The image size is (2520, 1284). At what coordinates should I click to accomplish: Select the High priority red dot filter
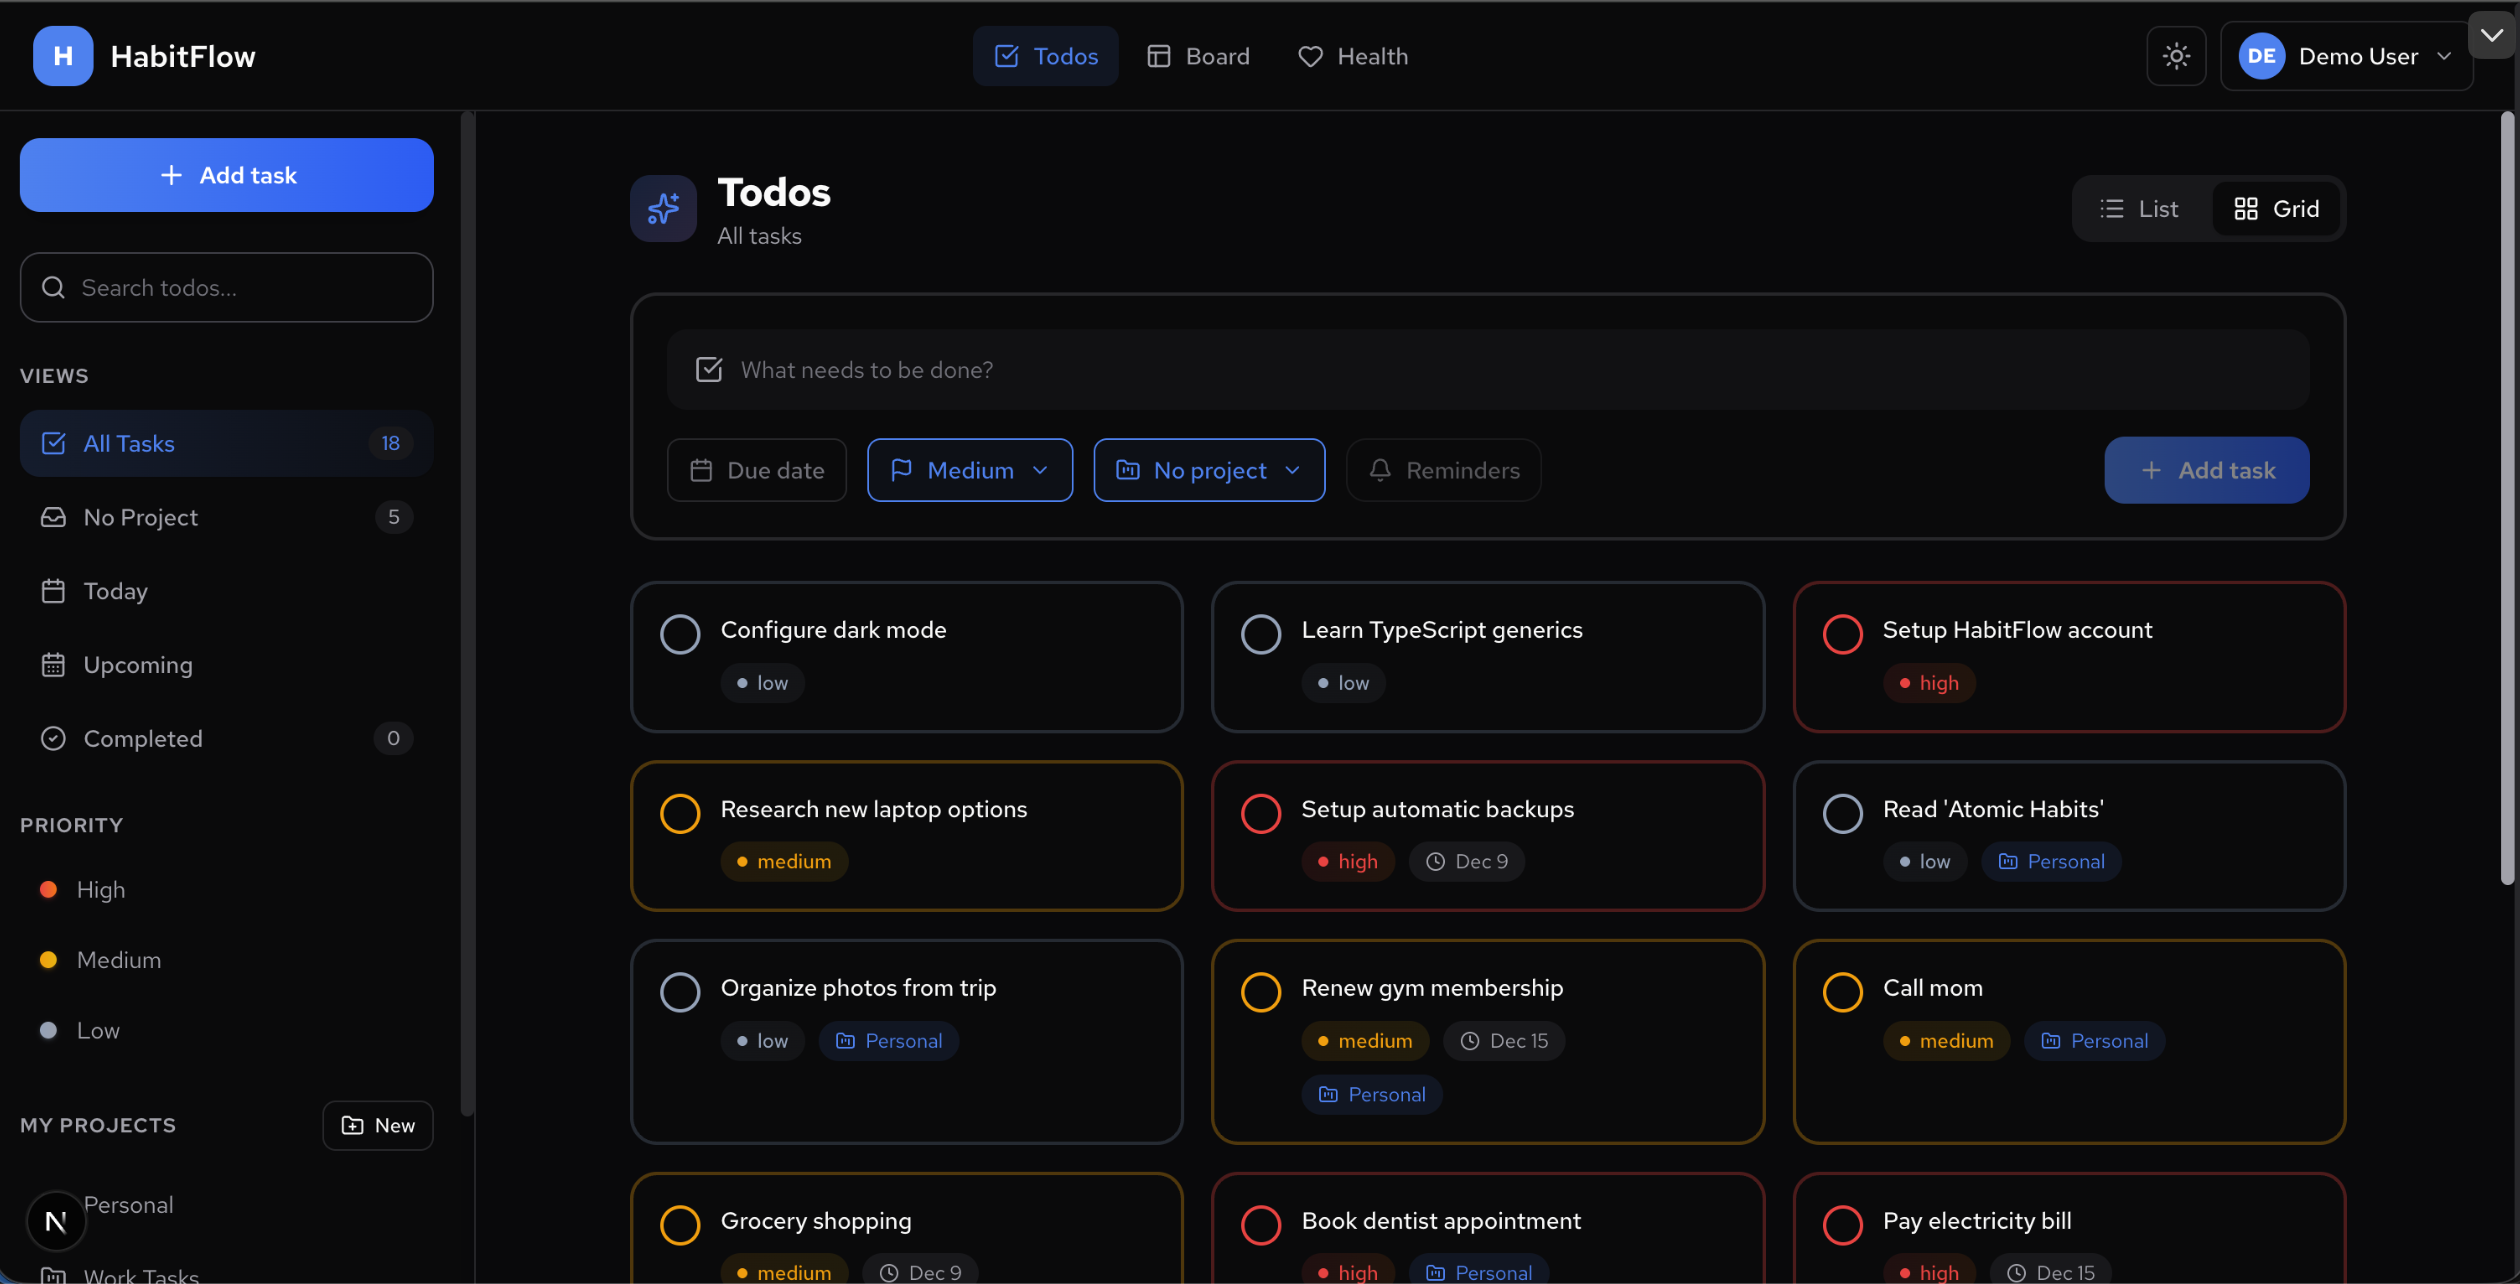coord(47,889)
